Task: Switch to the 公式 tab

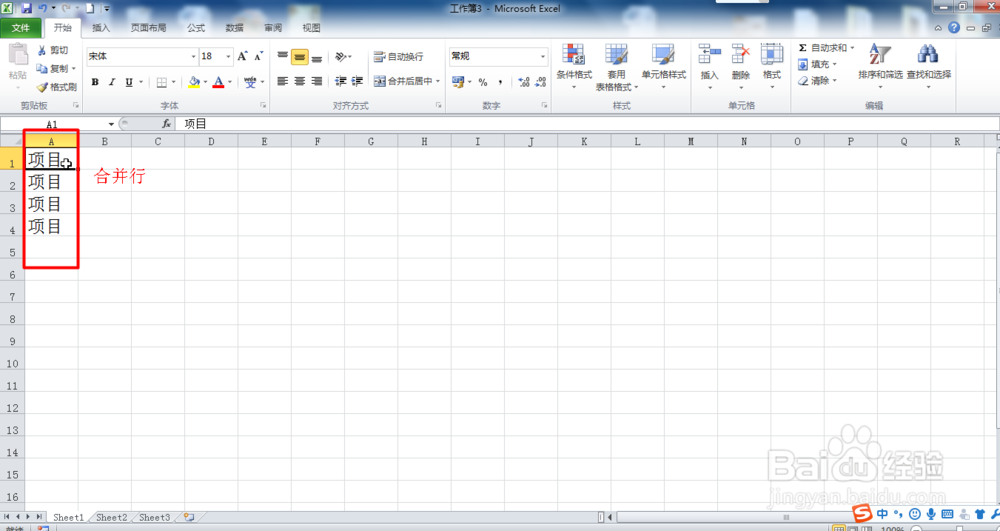Action: point(196,28)
